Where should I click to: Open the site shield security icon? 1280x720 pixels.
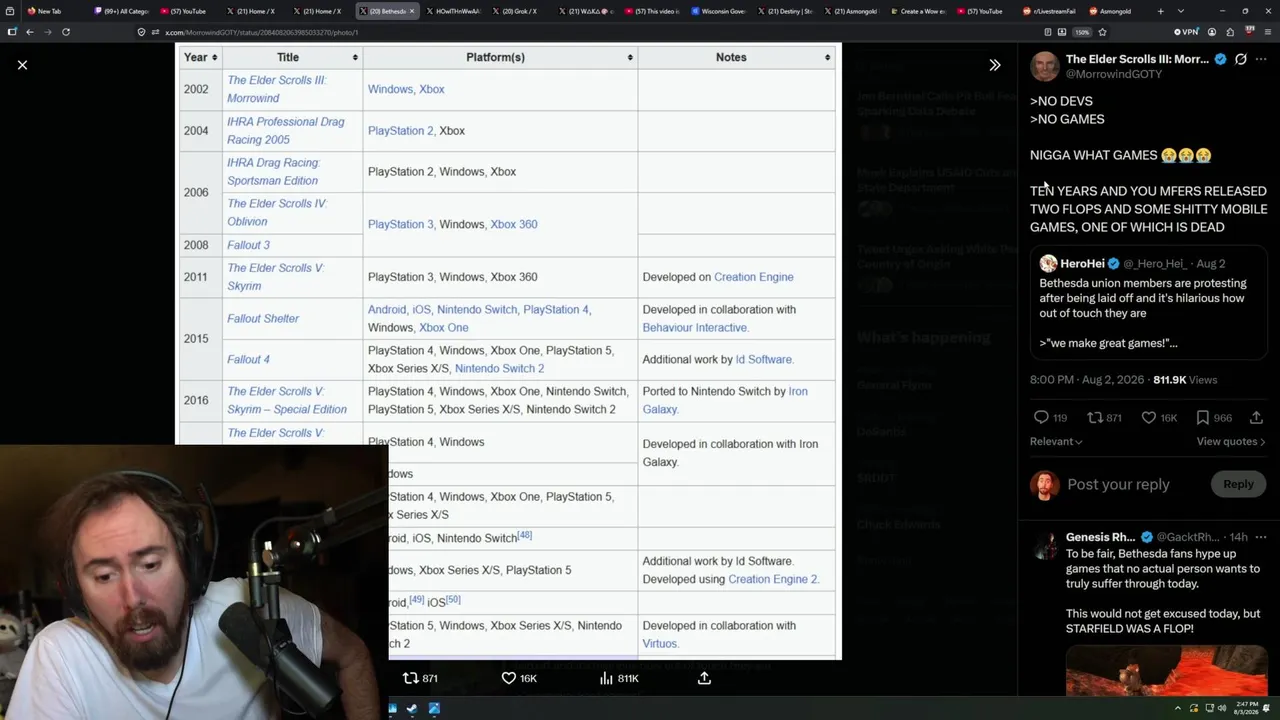click(143, 32)
